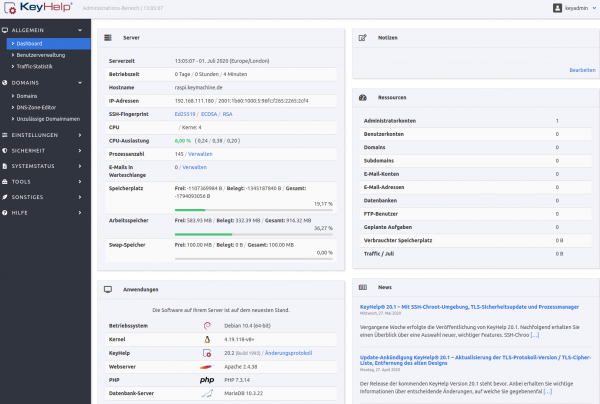Click the MariaDB 10.3.22 version text
Viewport: 600px width, 404px height.
point(243,393)
